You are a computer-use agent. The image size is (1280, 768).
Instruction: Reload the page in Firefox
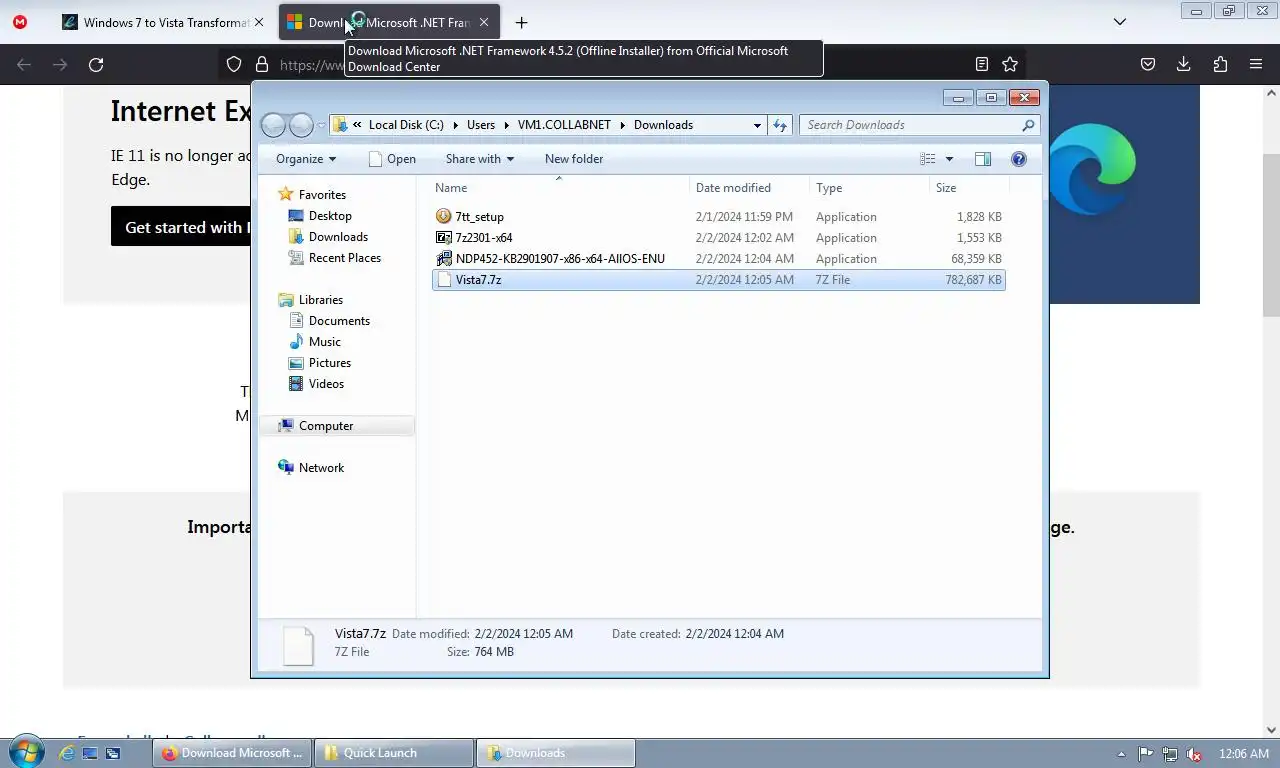[x=96, y=65]
